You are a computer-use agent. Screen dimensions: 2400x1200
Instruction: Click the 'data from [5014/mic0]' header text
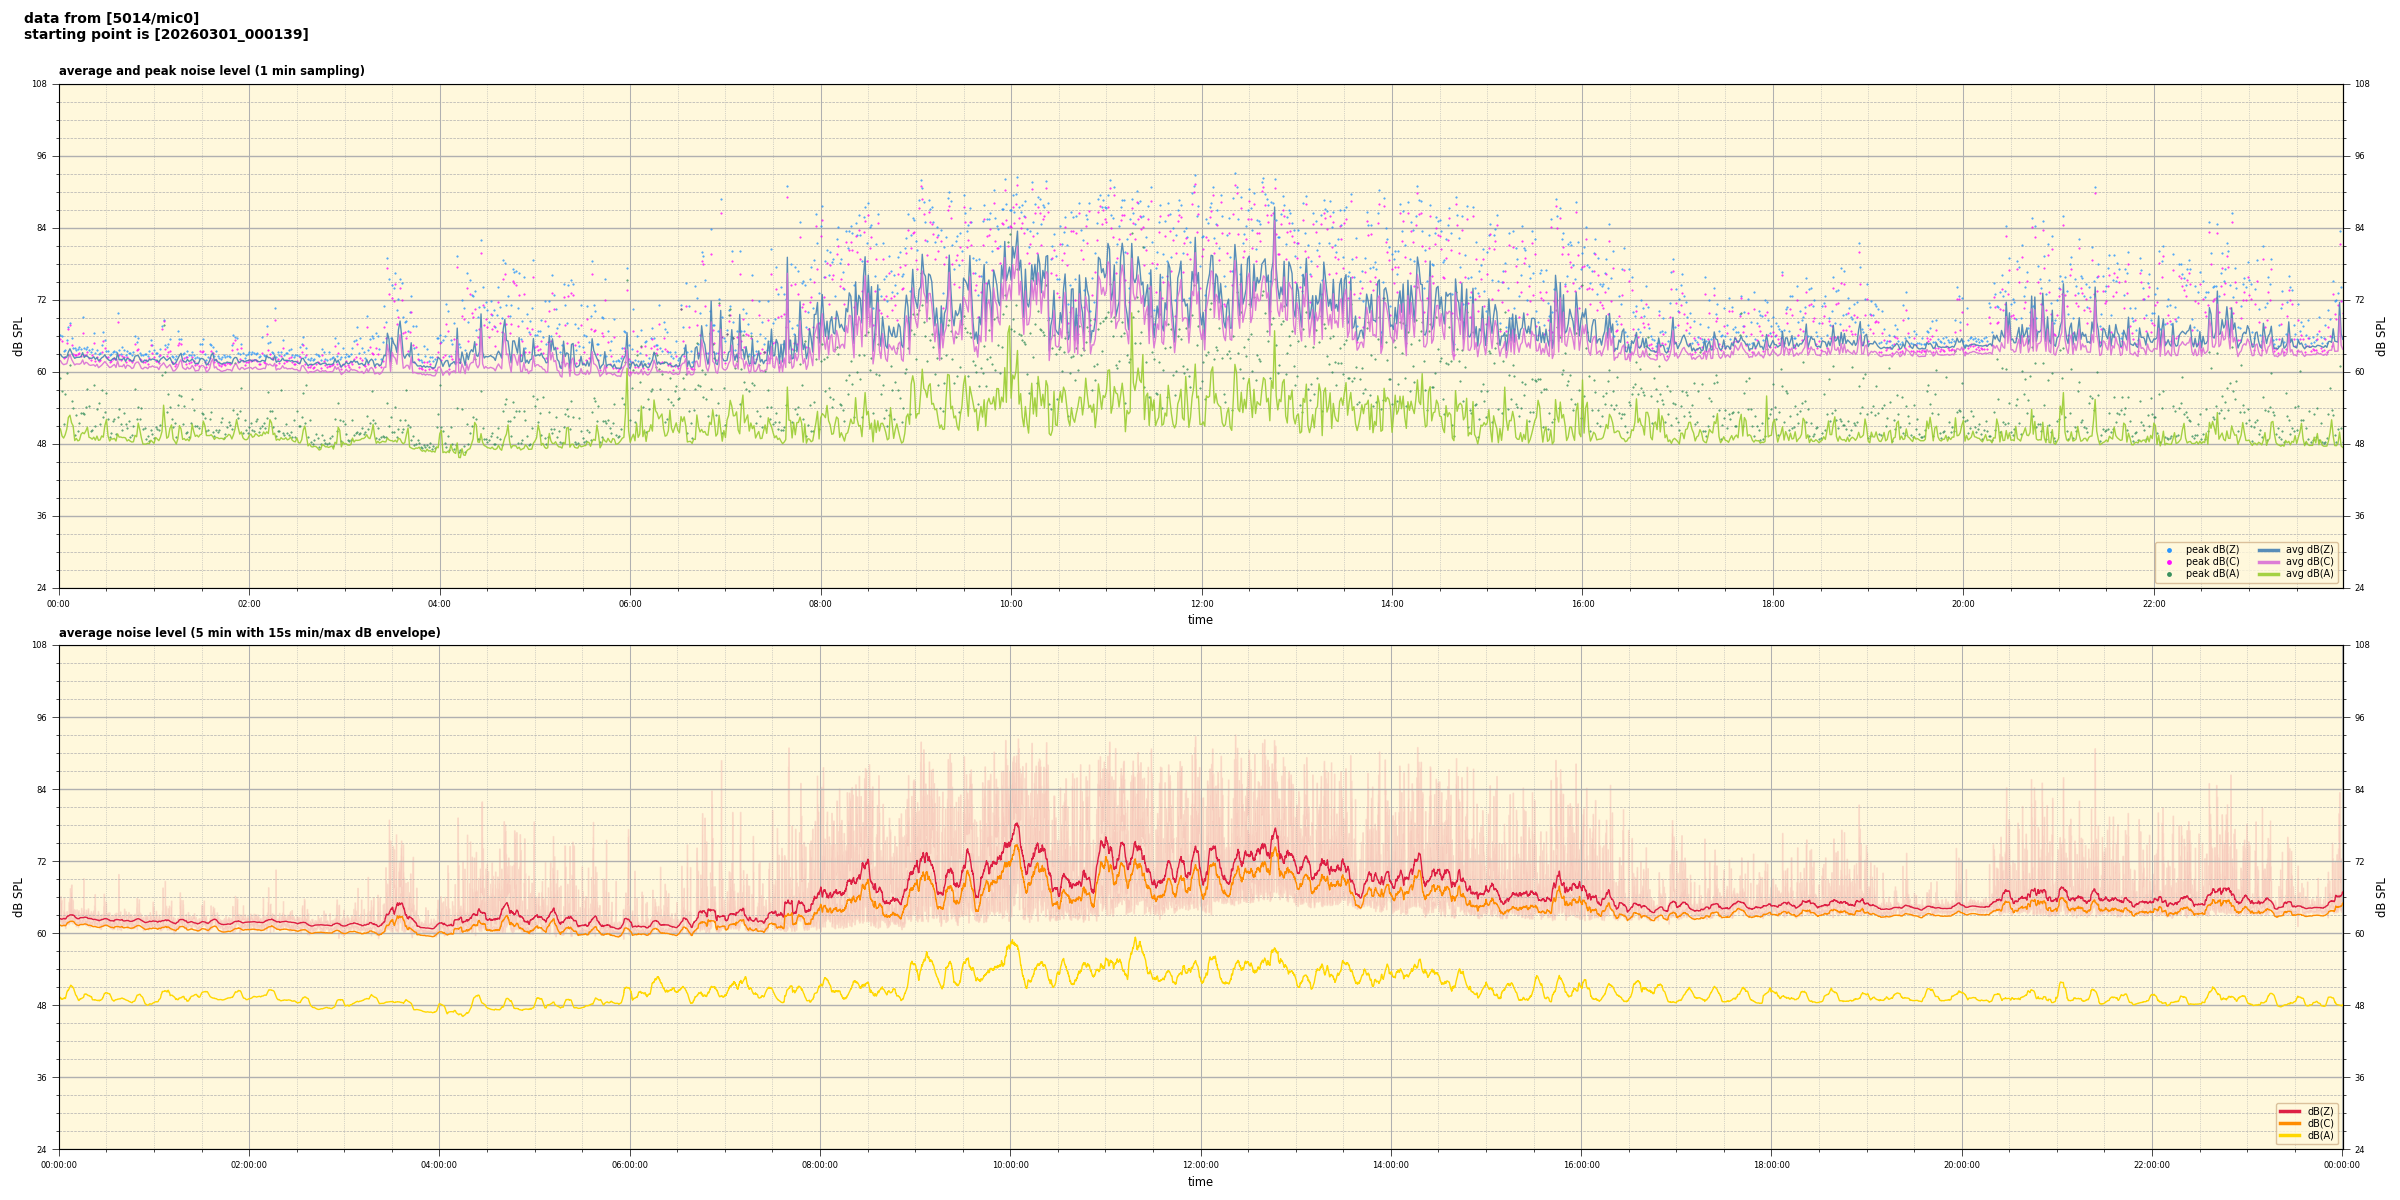point(111,18)
